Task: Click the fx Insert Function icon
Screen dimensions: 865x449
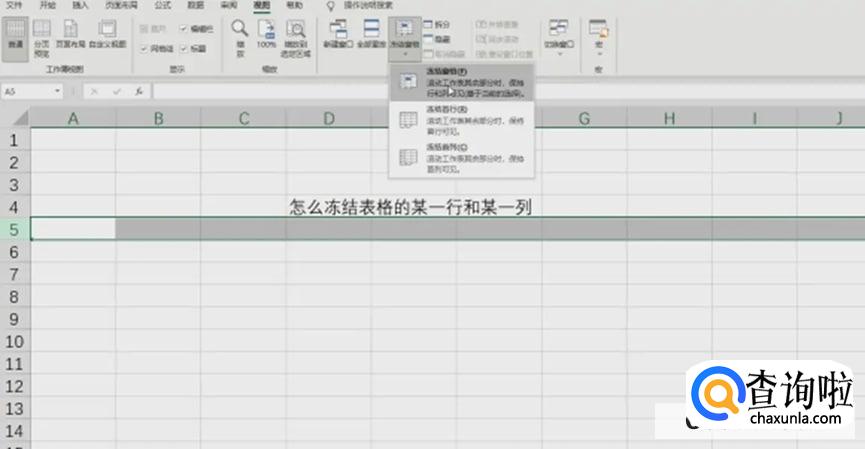Action: [139, 92]
